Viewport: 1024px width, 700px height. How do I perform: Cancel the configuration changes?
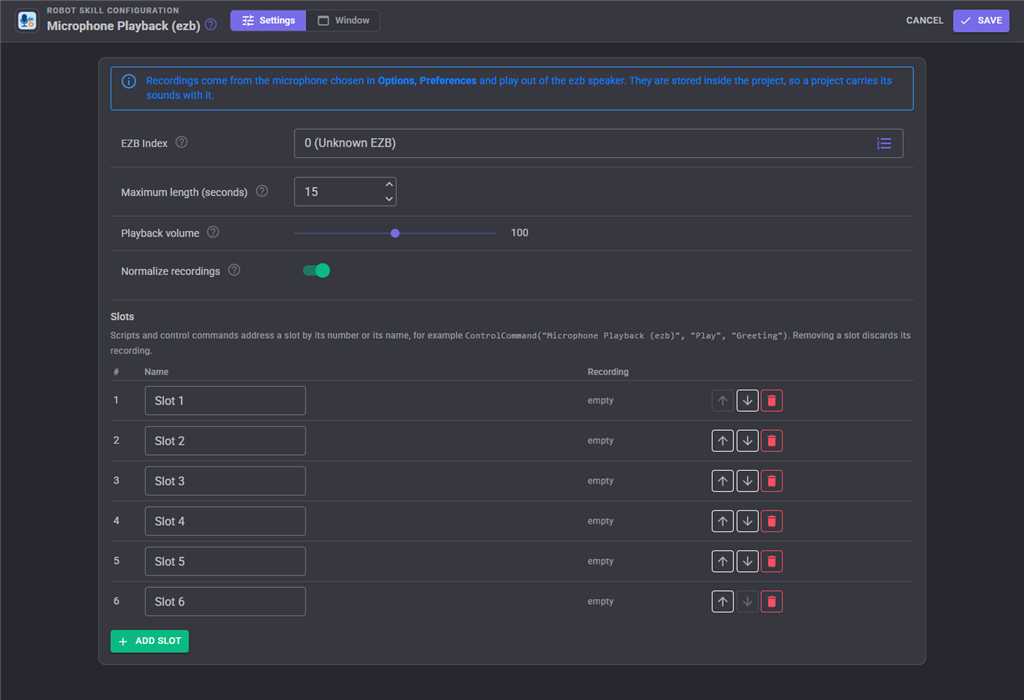click(x=924, y=20)
